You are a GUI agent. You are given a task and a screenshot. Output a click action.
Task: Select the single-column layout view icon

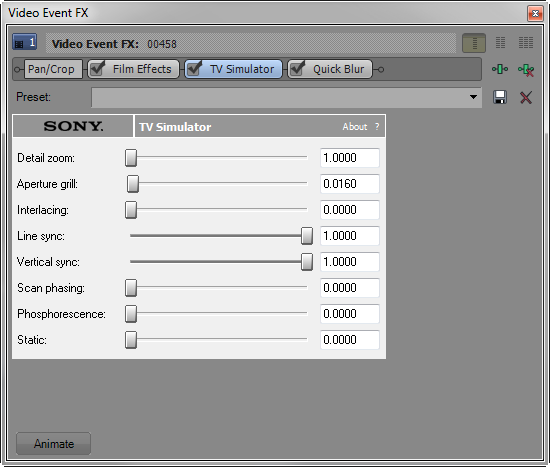474,43
